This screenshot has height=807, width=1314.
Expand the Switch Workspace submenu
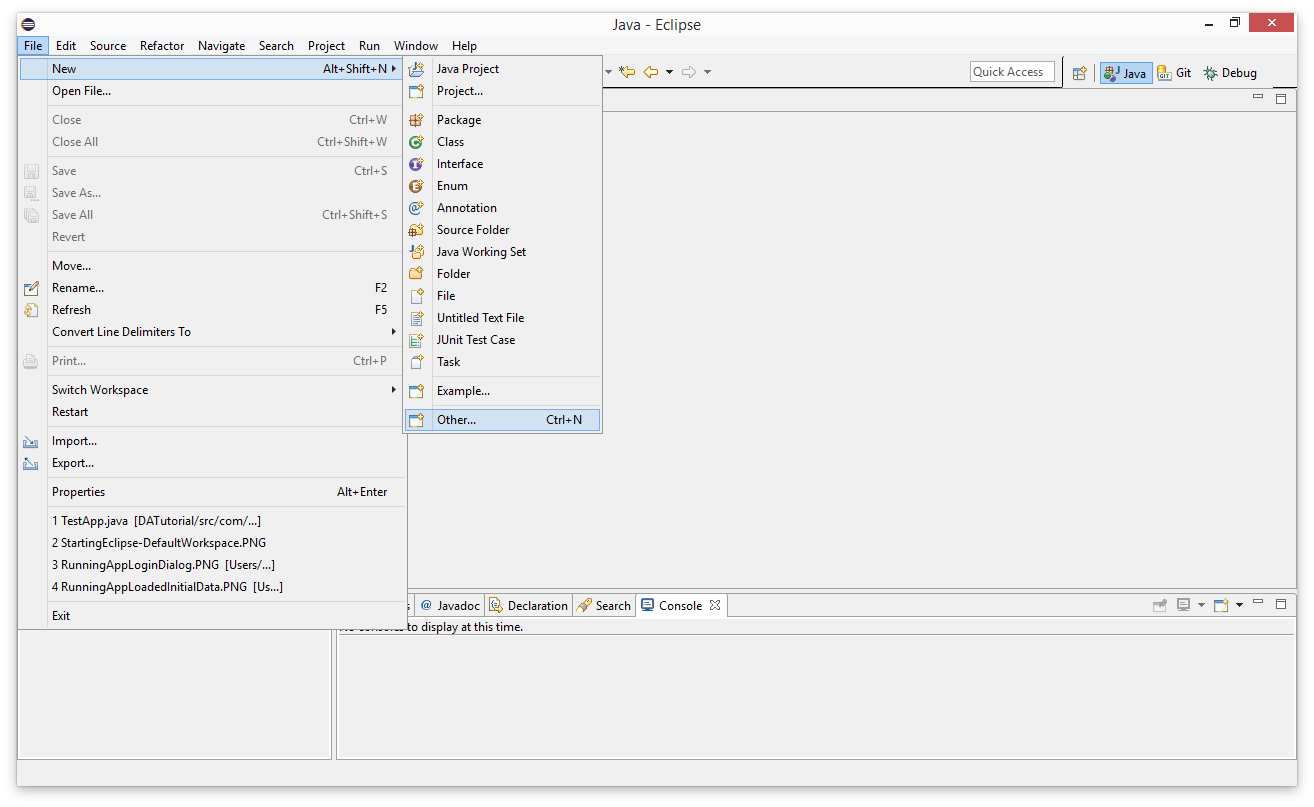100,390
